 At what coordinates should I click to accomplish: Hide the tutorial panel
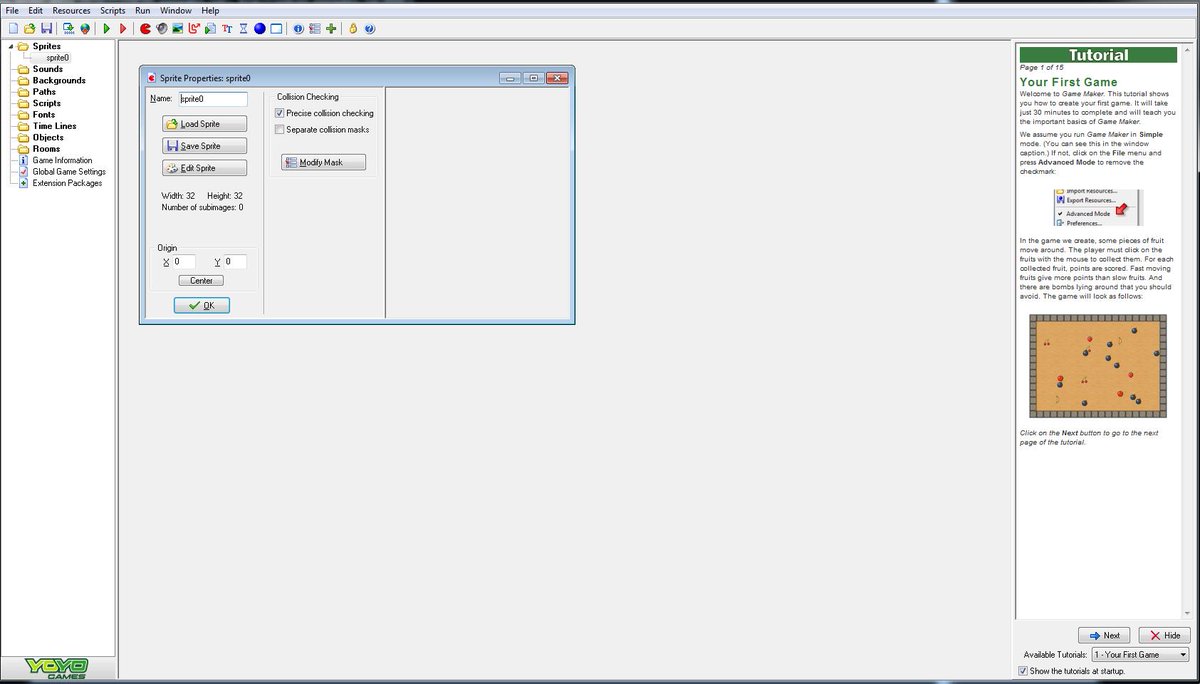[1164, 635]
